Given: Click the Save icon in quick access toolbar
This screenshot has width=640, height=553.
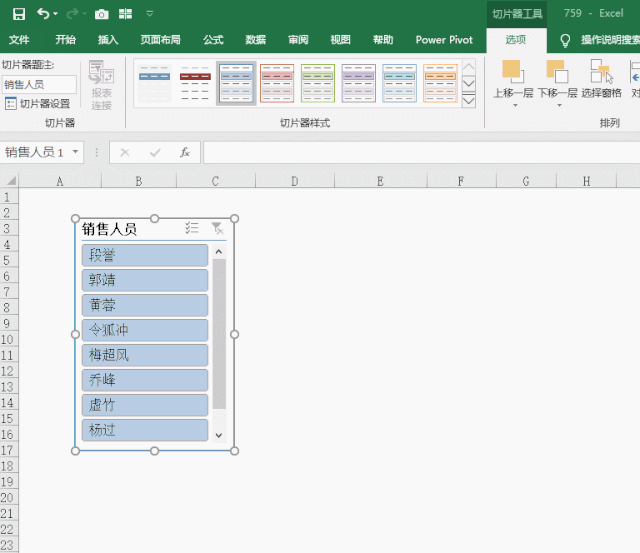Looking at the screenshot, I should coord(18,14).
